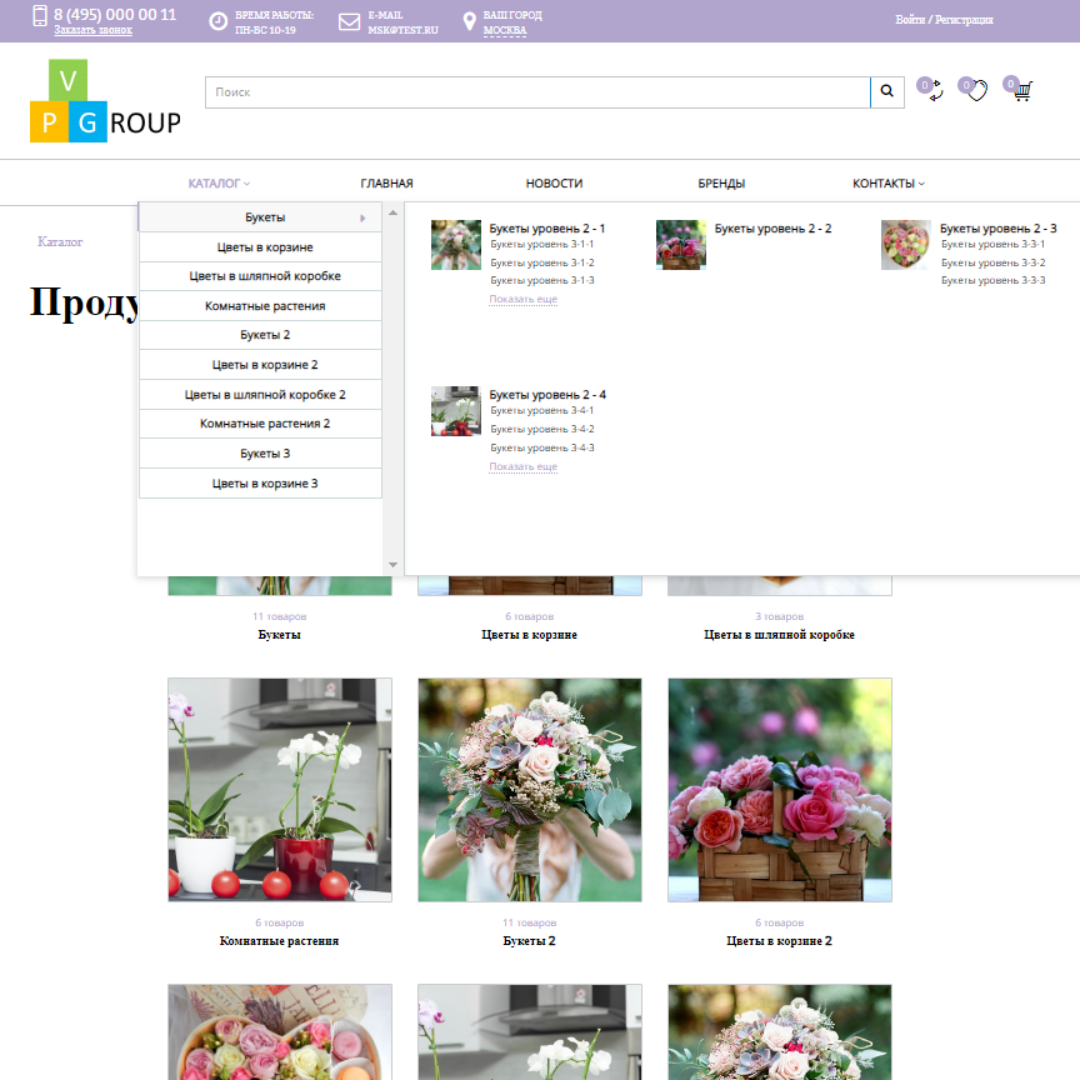This screenshot has width=1080, height=1080.
Task: Open the Бренды menu item
Action: (x=721, y=184)
